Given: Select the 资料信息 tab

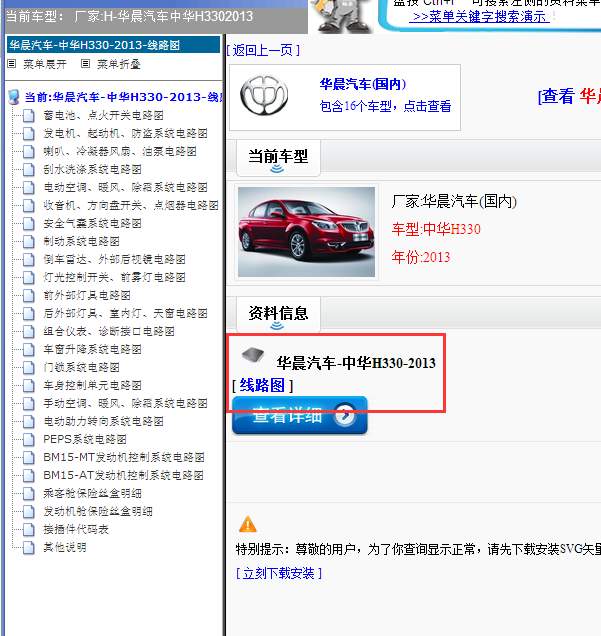Looking at the screenshot, I should (278, 315).
